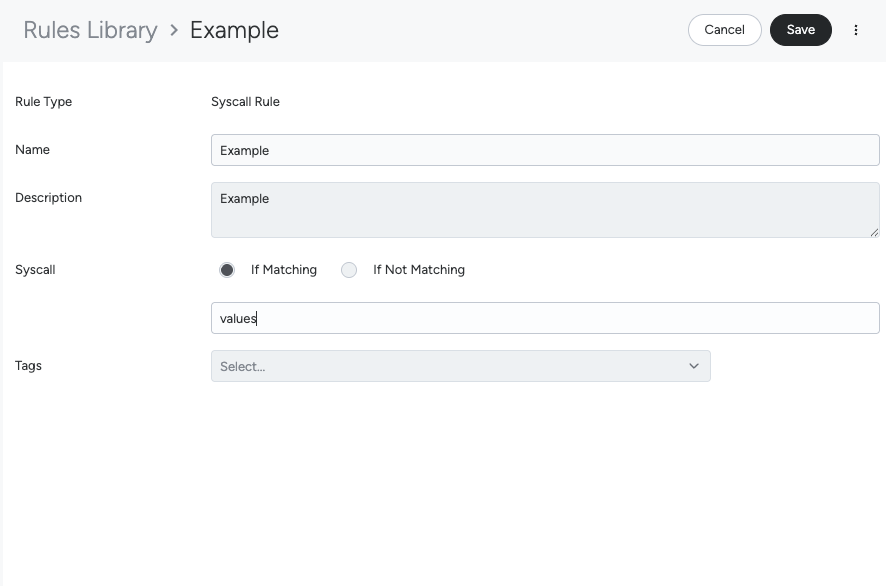Save the Example rule
Screen dimensions: 886x586
800,30
